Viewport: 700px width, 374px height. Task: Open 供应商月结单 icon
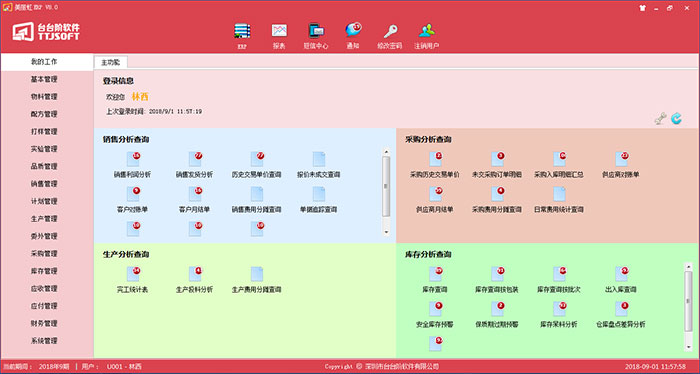pyautogui.click(x=435, y=194)
